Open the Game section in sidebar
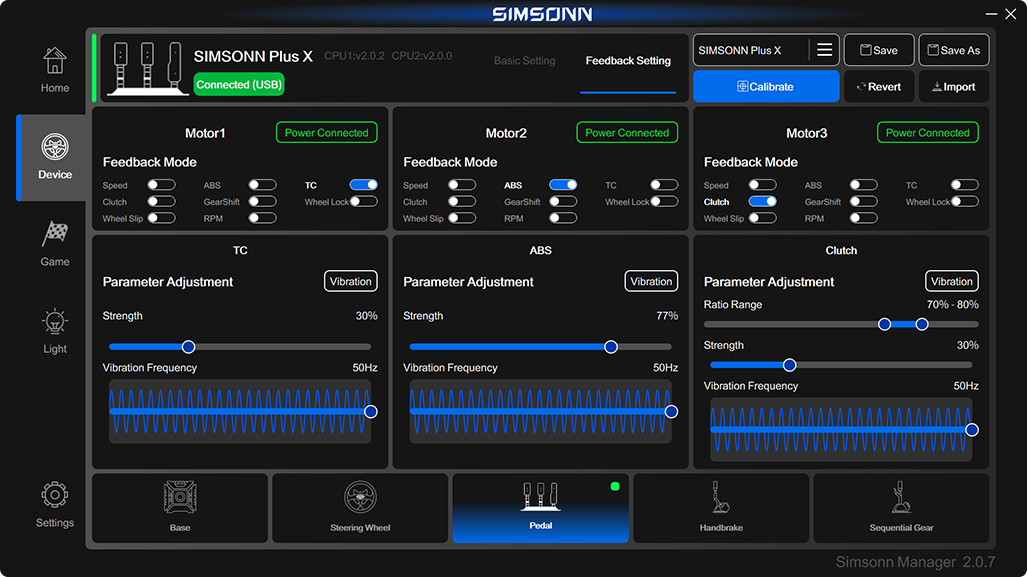 pos(55,245)
